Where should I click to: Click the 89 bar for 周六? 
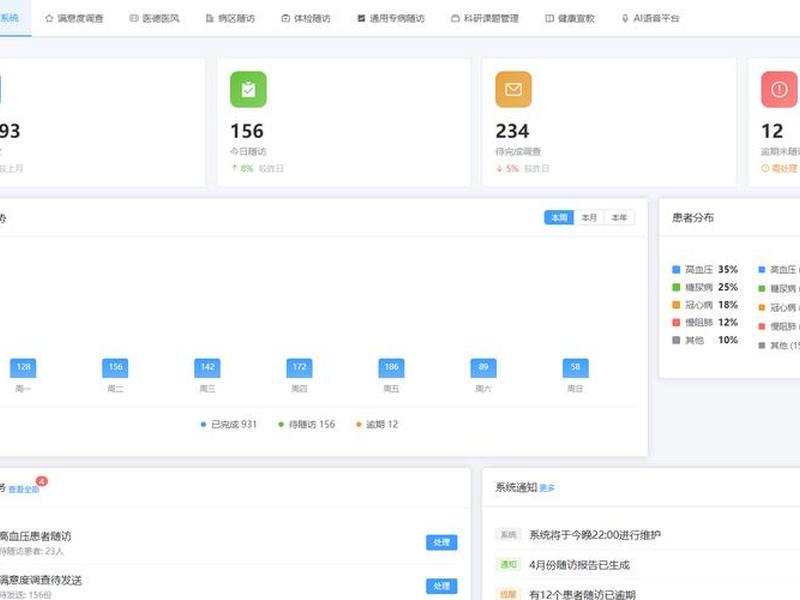483,367
